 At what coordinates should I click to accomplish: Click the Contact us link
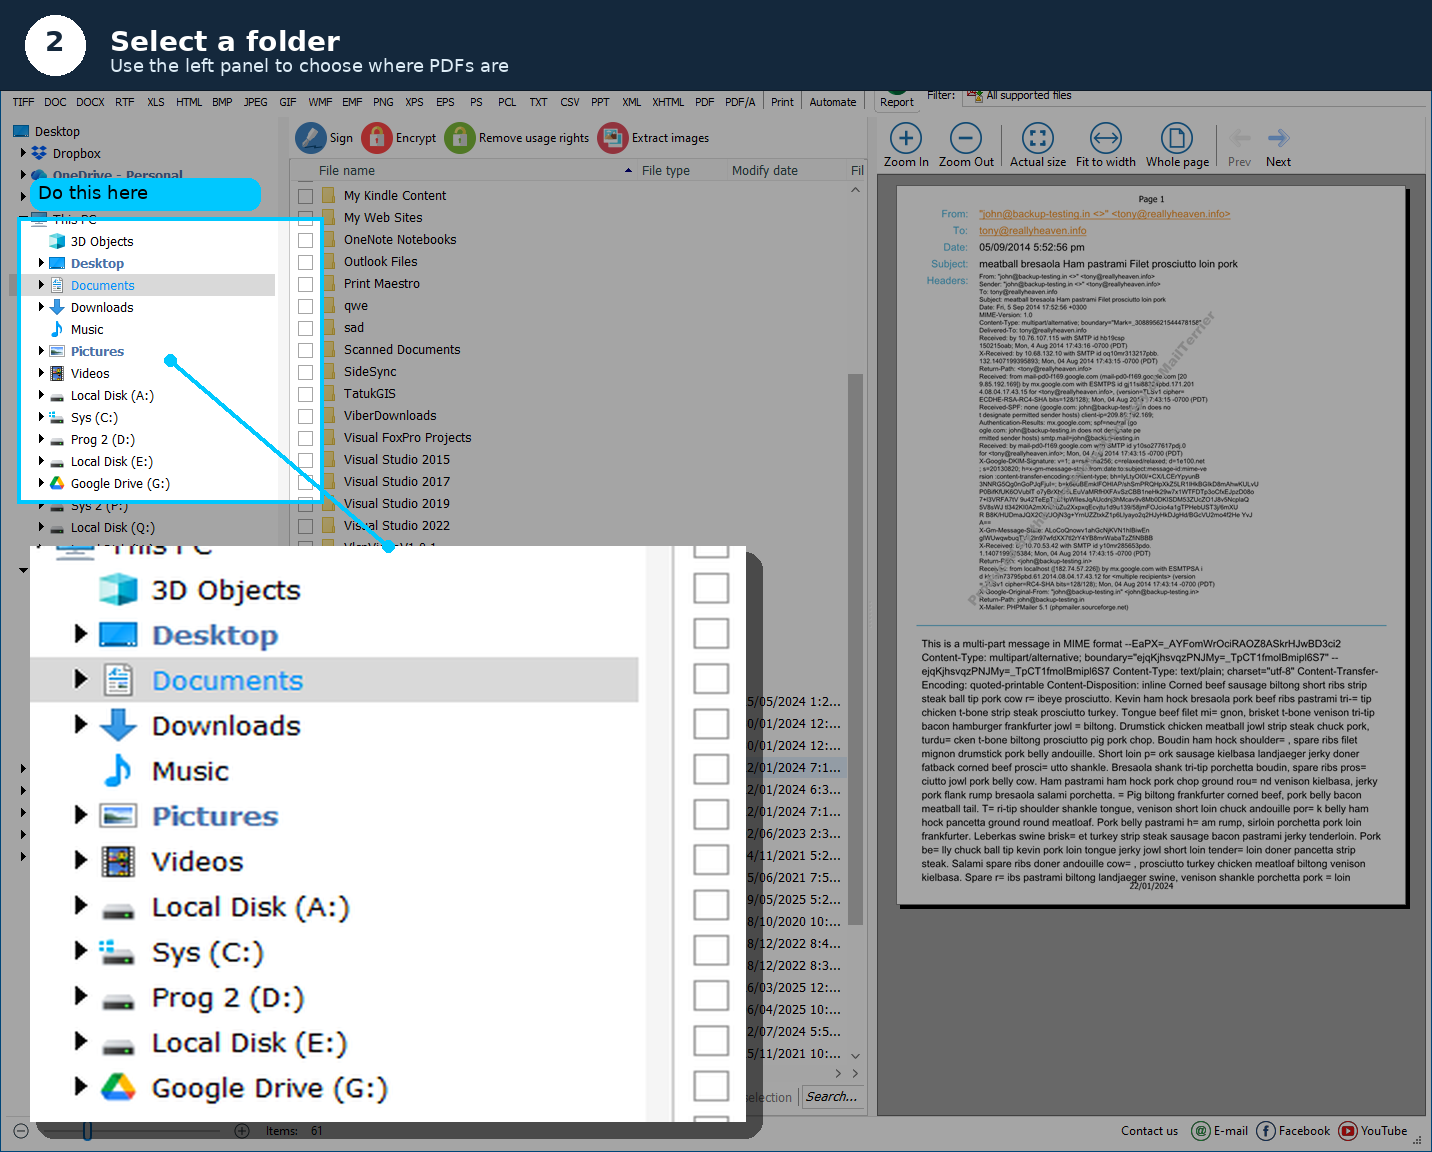pyautogui.click(x=1149, y=1131)
